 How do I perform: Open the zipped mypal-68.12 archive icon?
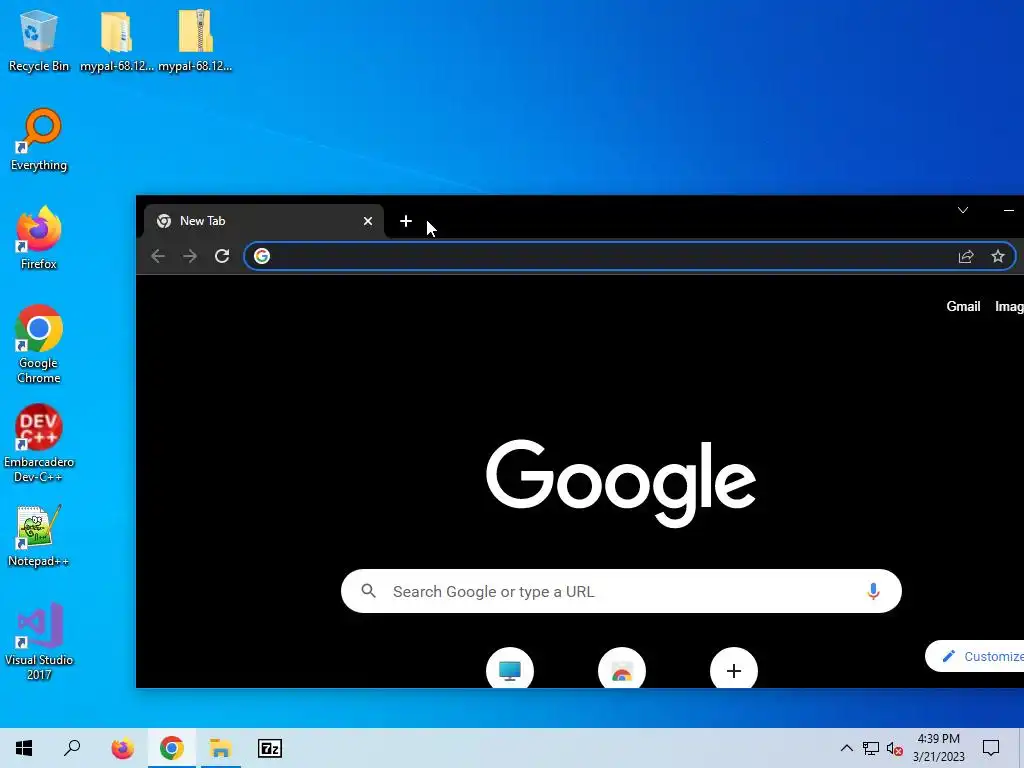pos(195,40)
